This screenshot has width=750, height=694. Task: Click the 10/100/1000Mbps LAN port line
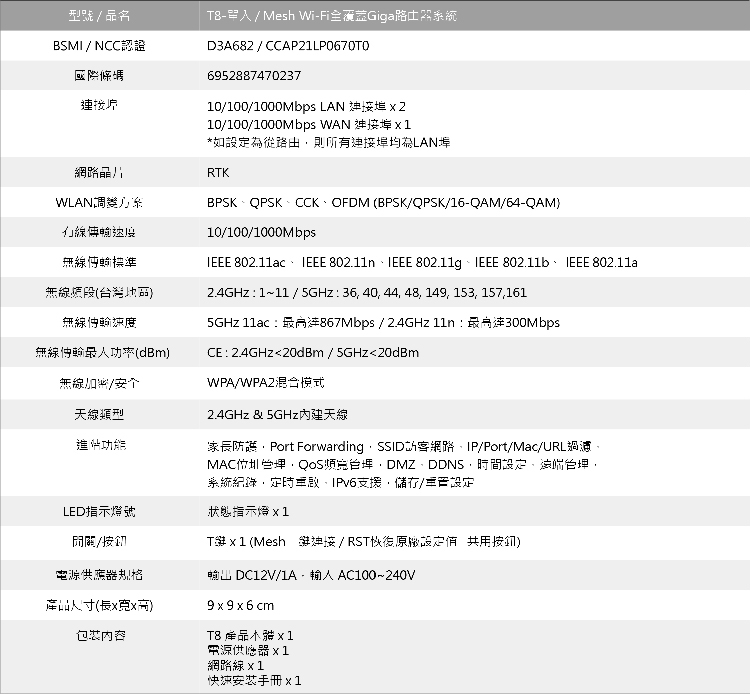(306, 106)
